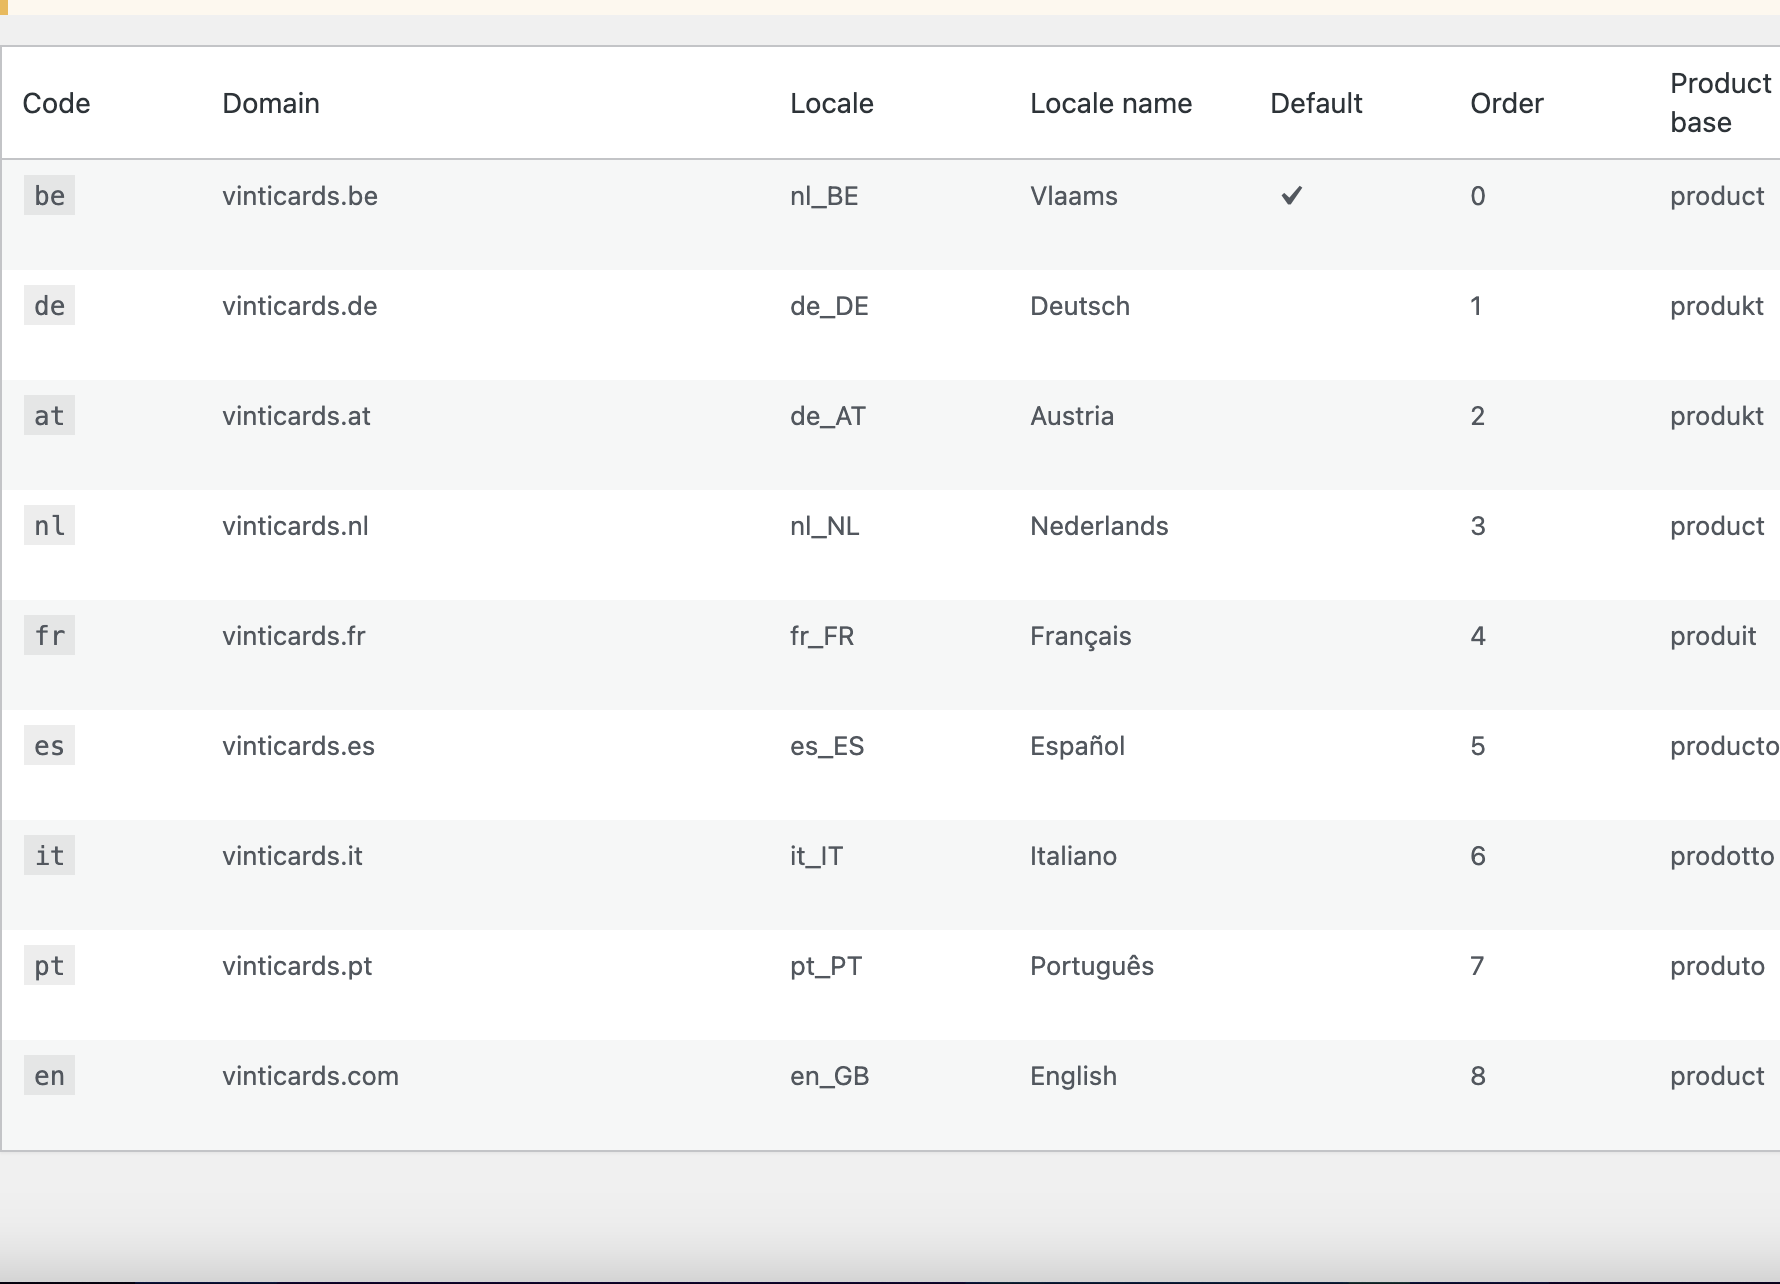Click the domain vinticards.it
The image size is (1780, 1284).
pos(292,856)
